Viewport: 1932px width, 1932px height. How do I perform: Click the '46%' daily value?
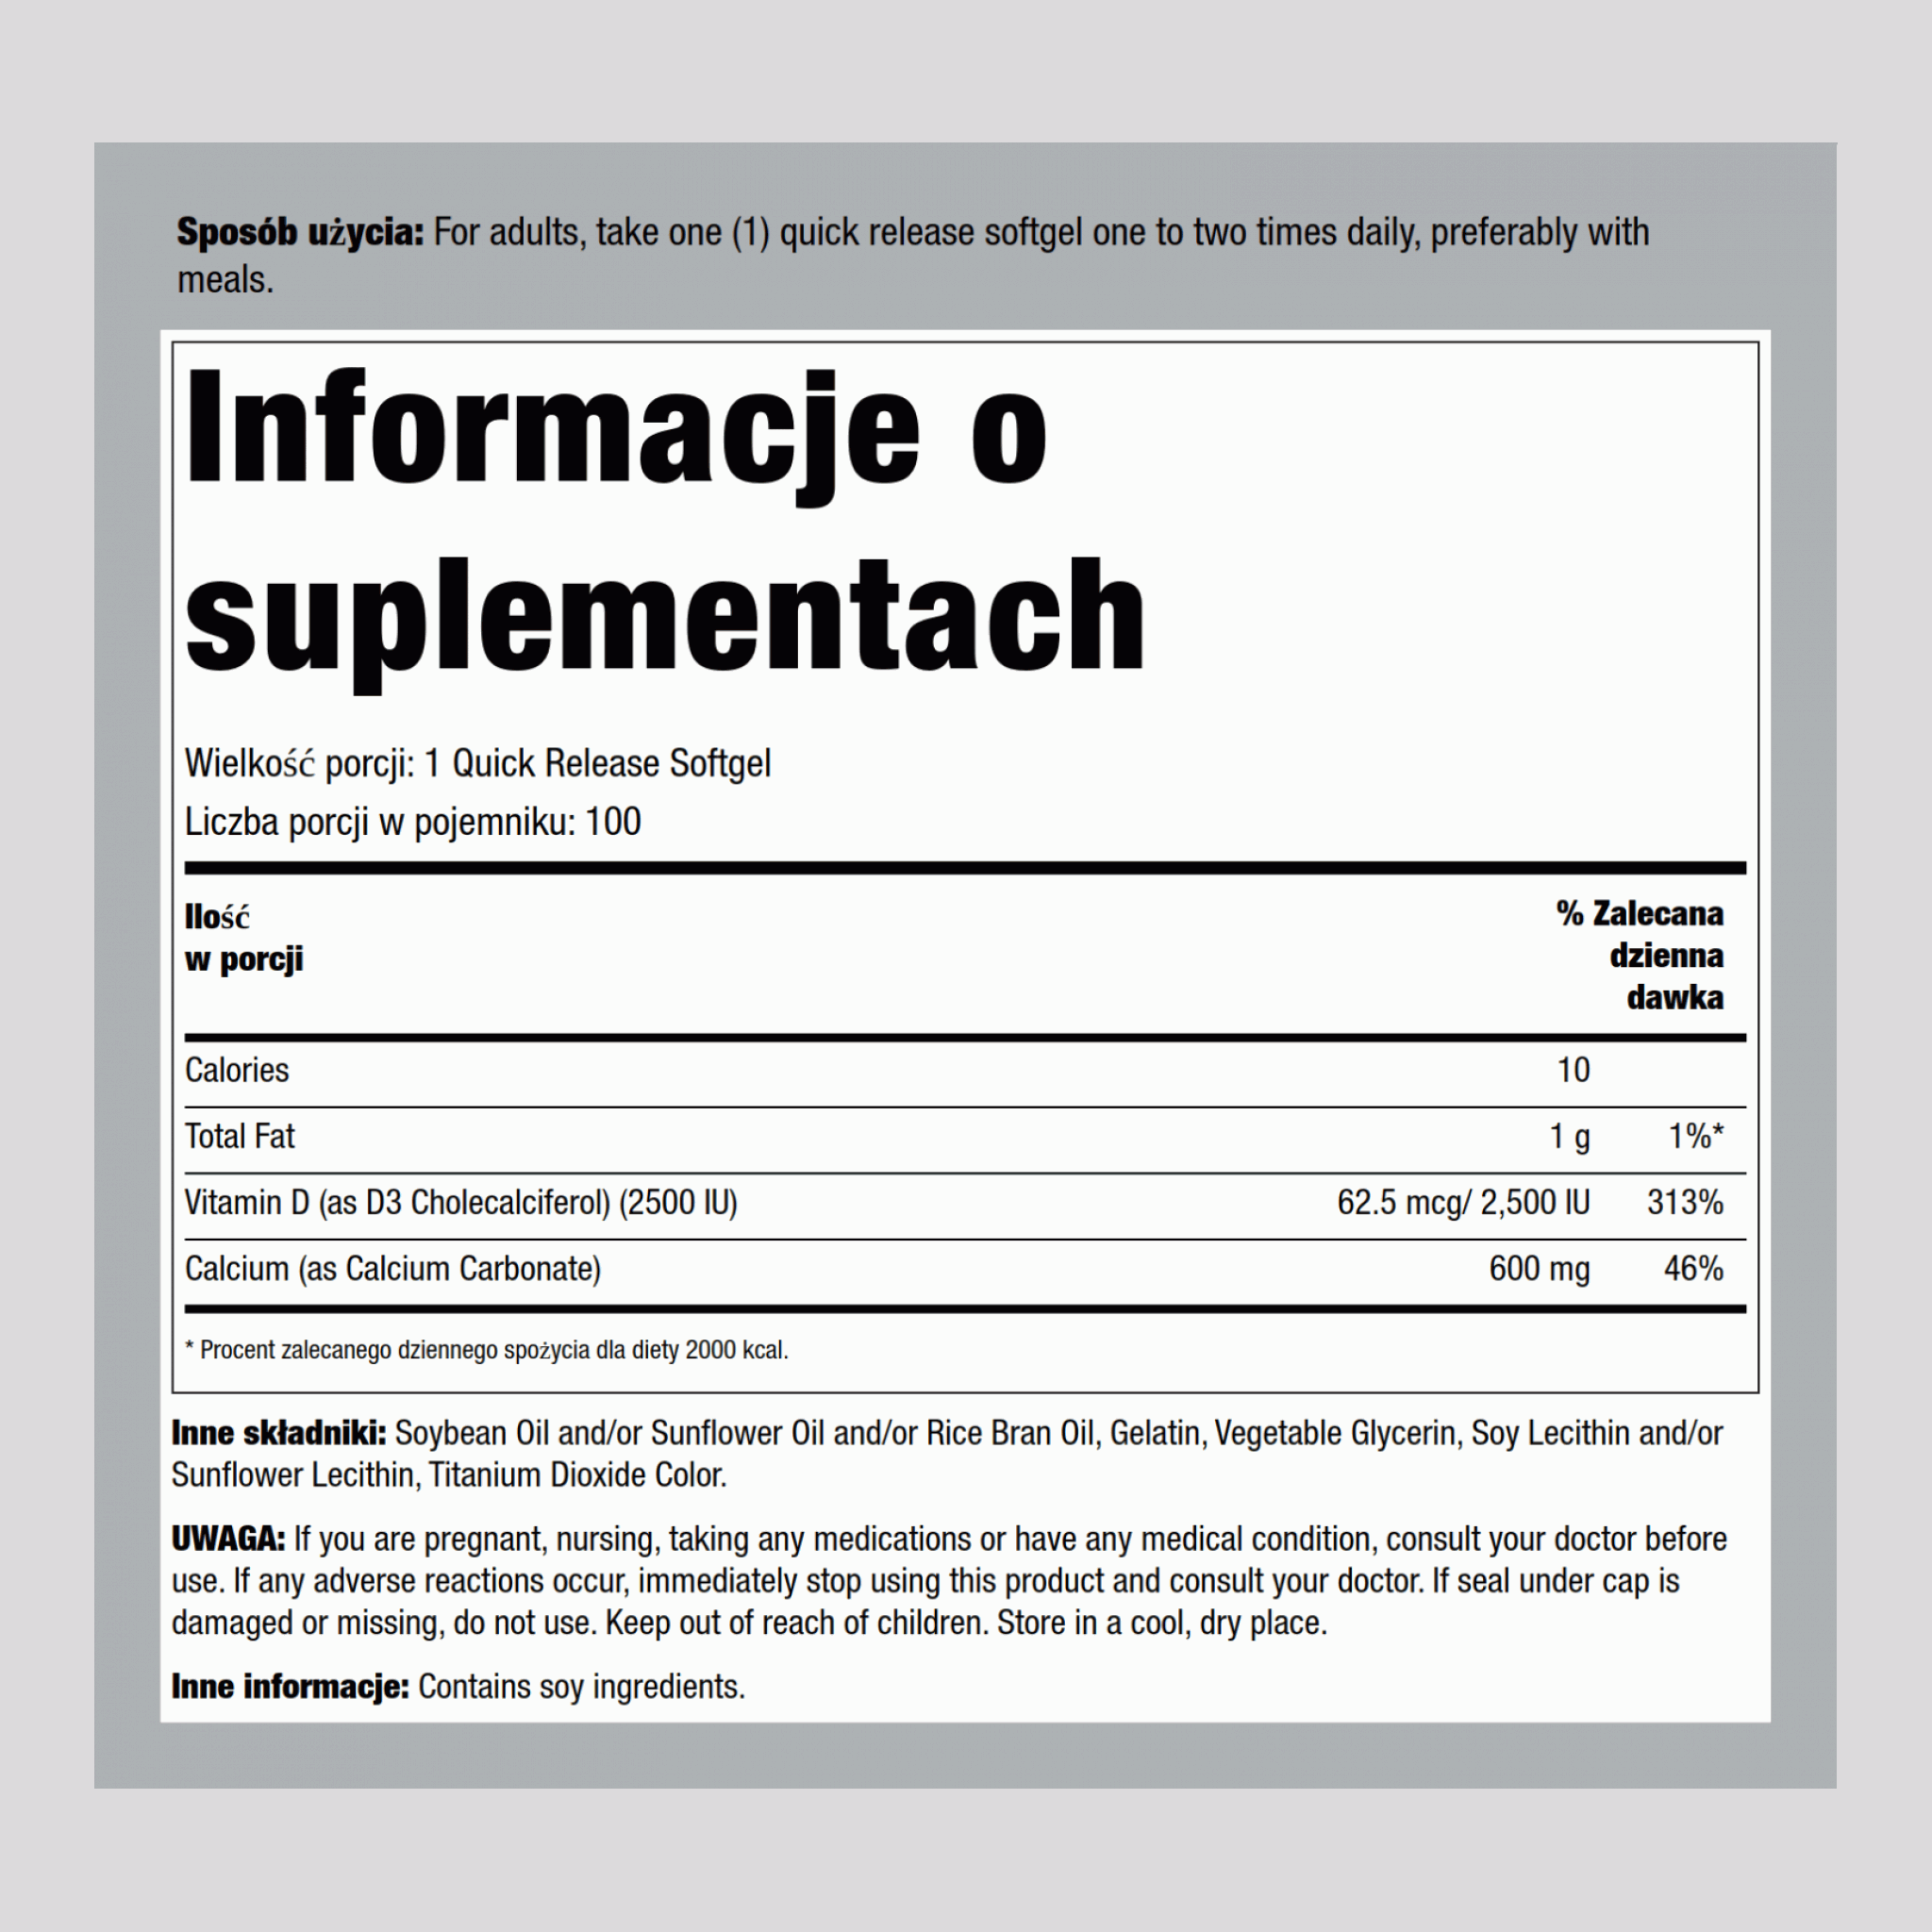click(1694, 1268)
